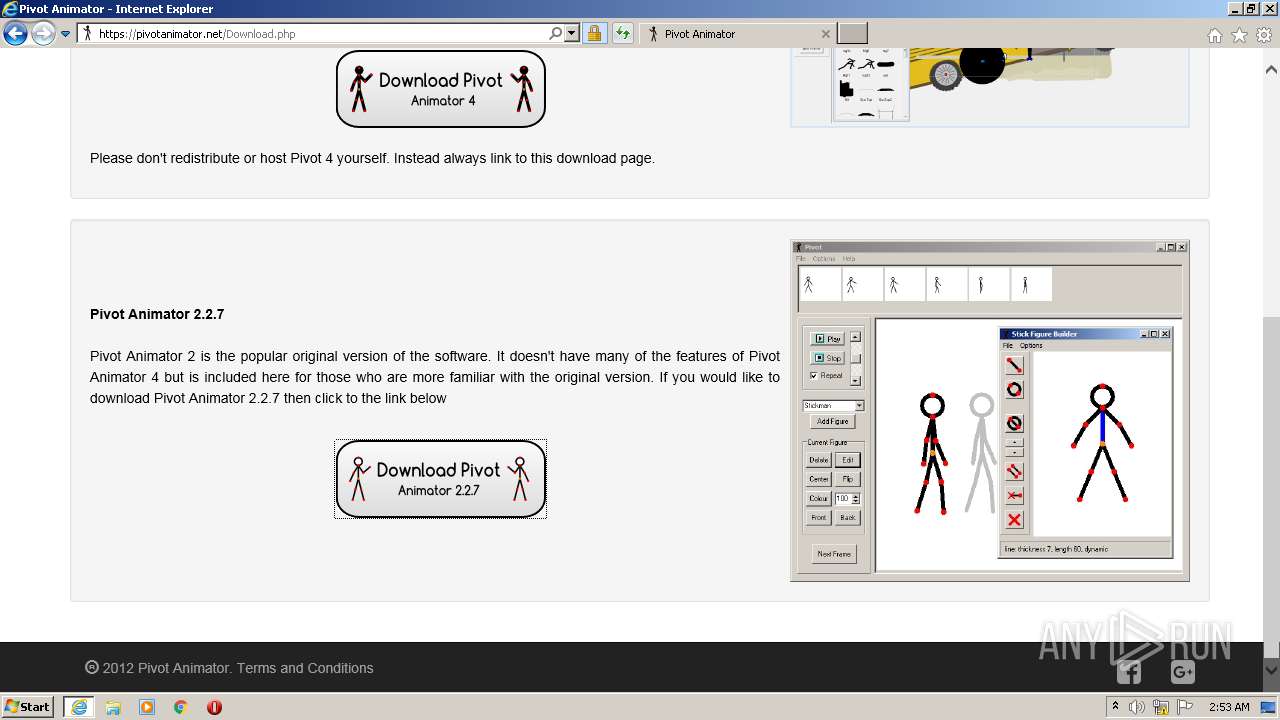The width and height of the screenshot is (1280, 720).
Task: Go back with the browser Back arrow
Action: pos(15,34)
